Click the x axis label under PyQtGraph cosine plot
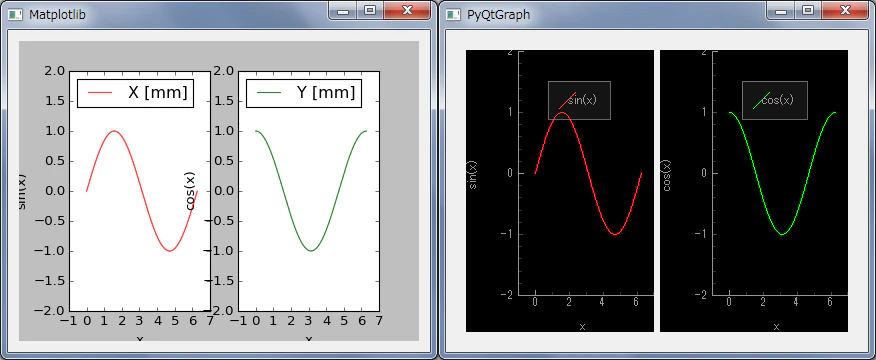Image resolution: width=876 pixels, height=360 pixels. pos(776,327)
